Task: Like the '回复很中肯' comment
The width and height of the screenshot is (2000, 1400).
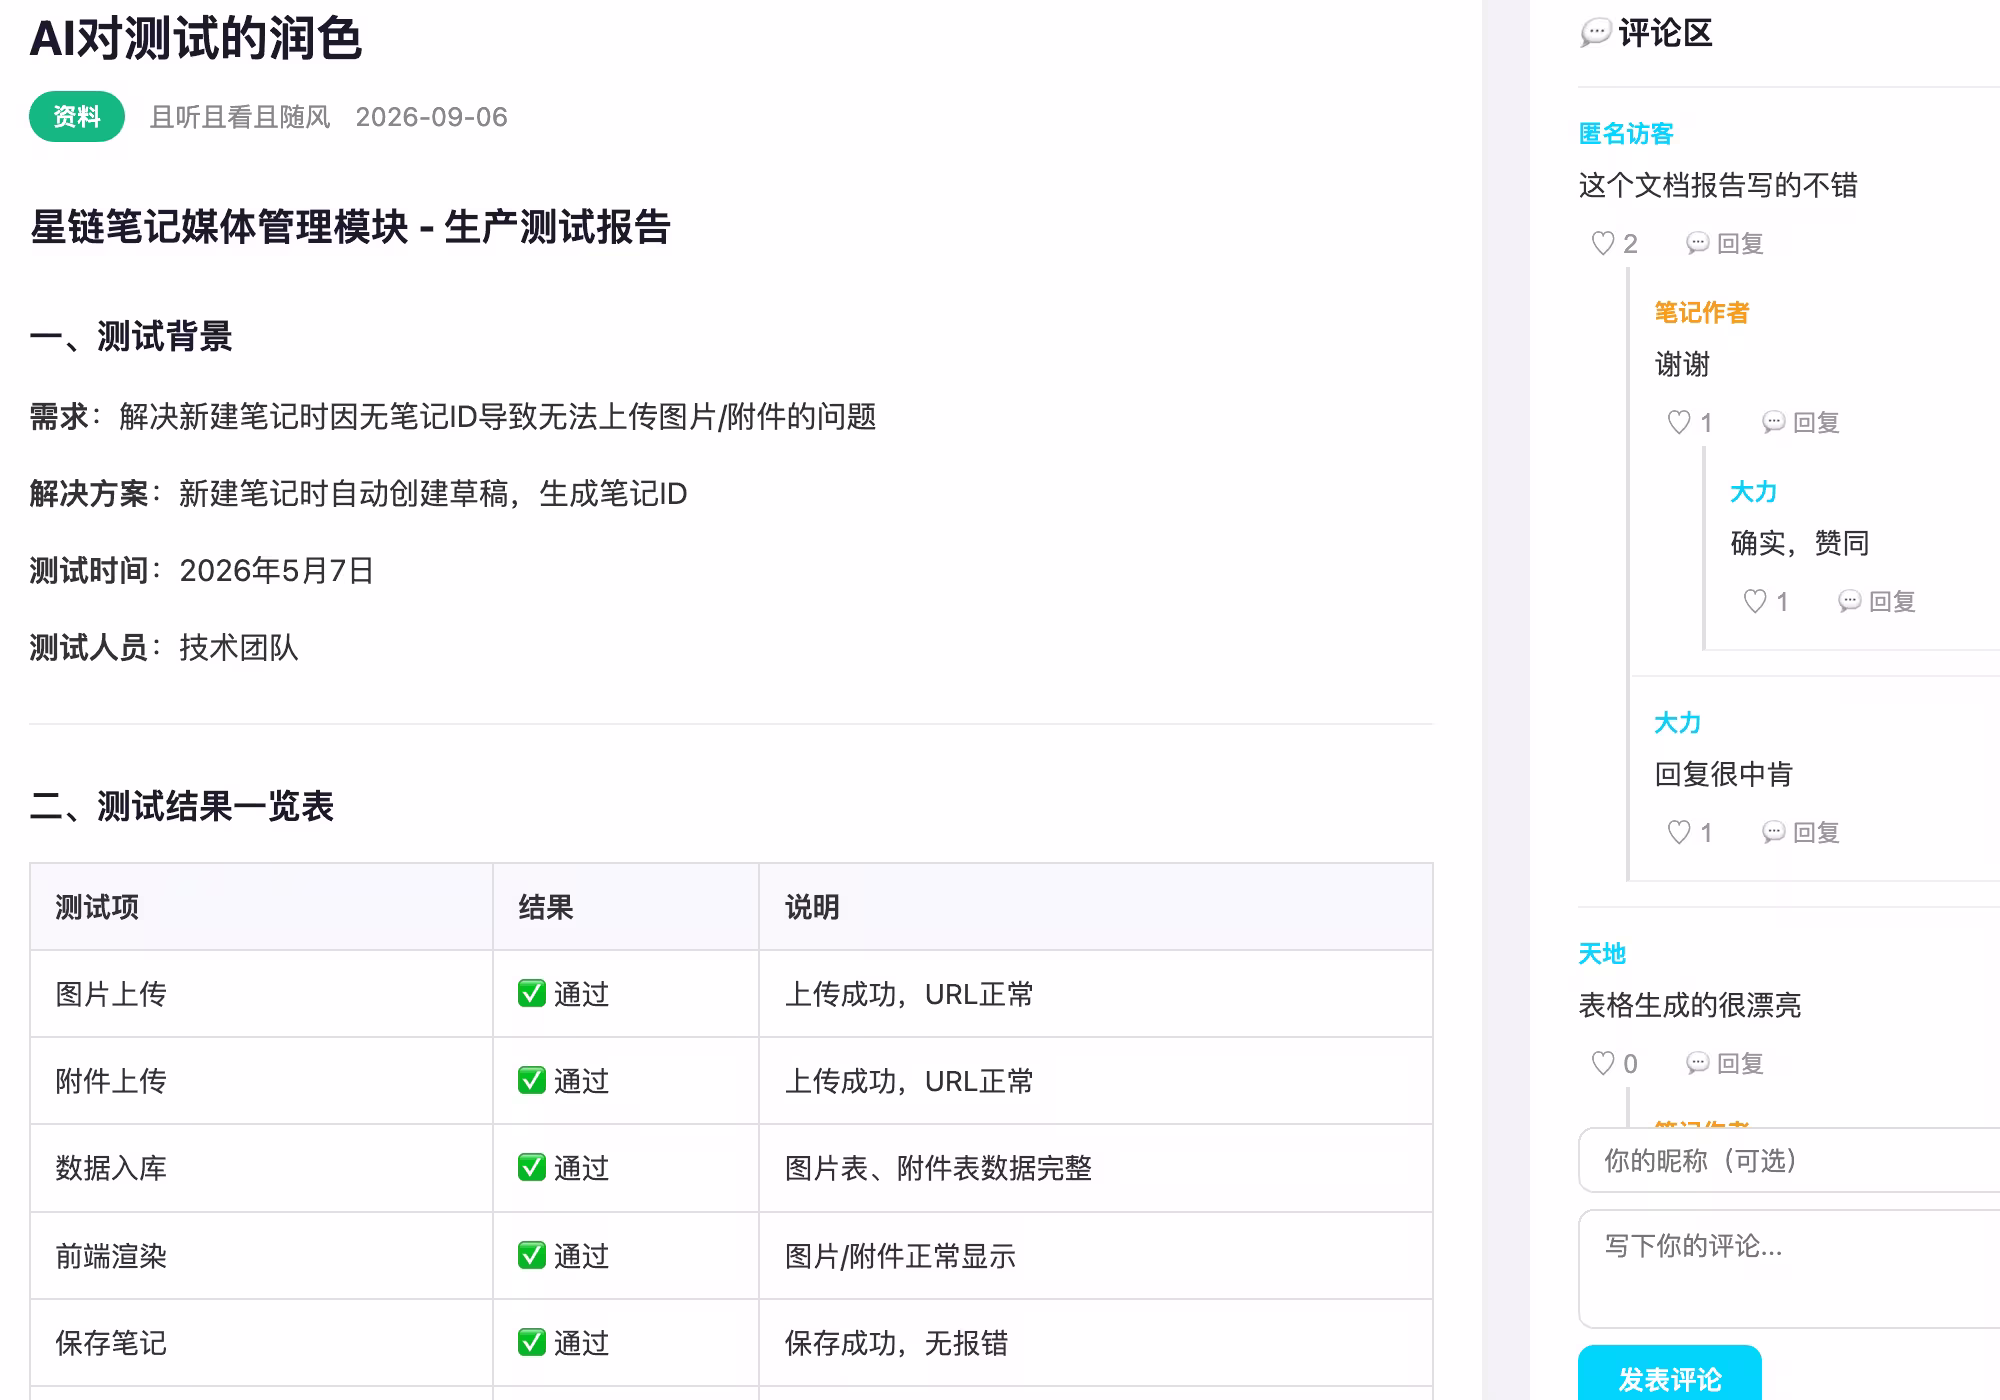Action: [1689, 832]
